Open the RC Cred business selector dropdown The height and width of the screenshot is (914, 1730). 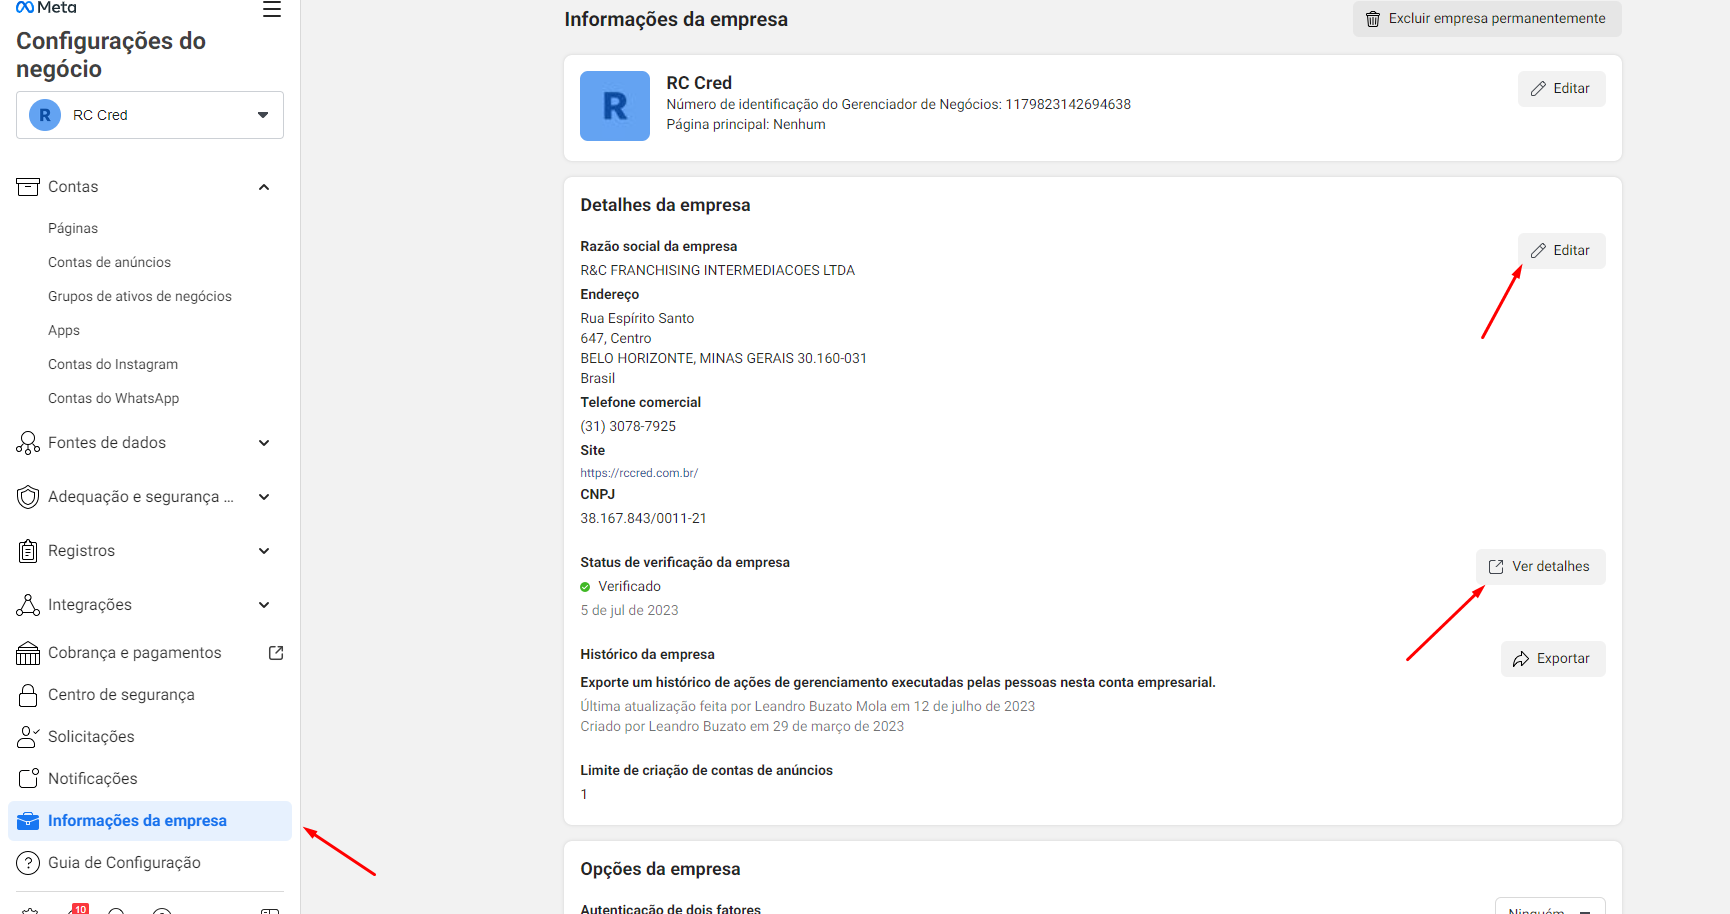click(150, 115)
